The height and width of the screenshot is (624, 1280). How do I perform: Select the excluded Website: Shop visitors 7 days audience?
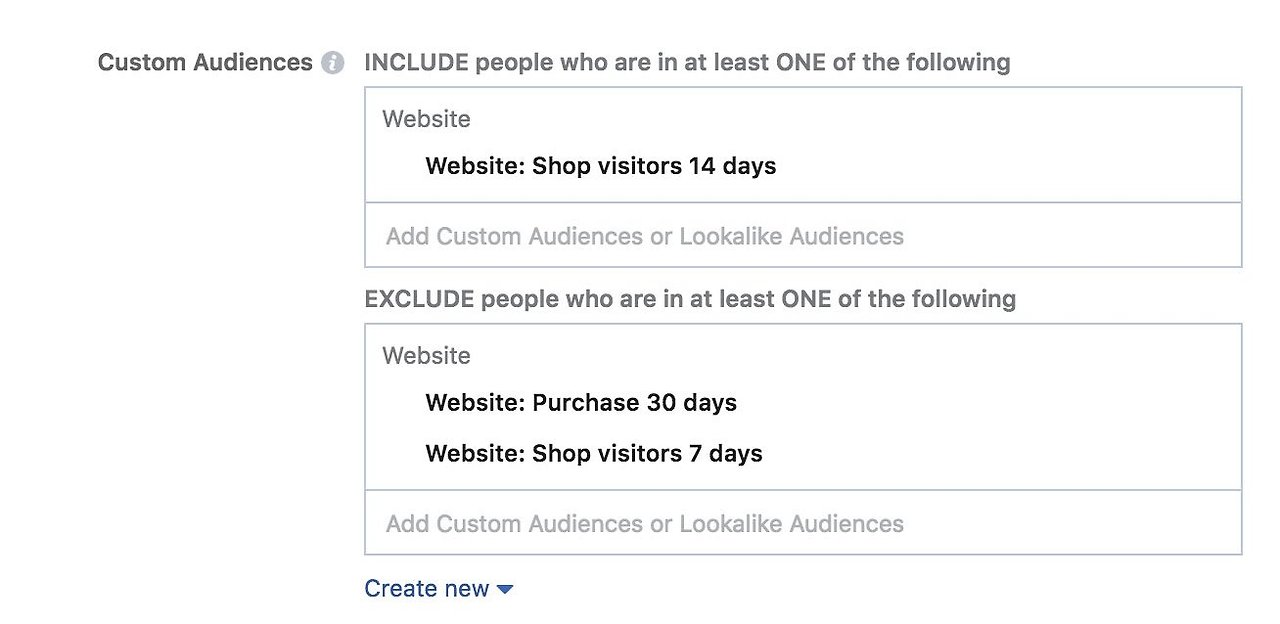pyautogui.click(x=594, y=453)
